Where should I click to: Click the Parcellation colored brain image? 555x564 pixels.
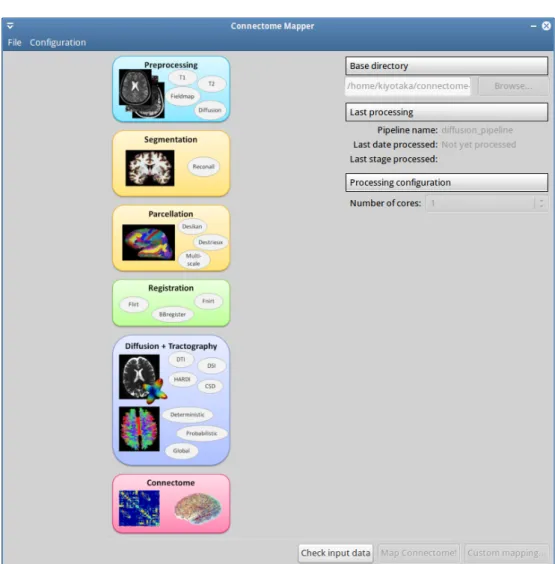point(149,242)
